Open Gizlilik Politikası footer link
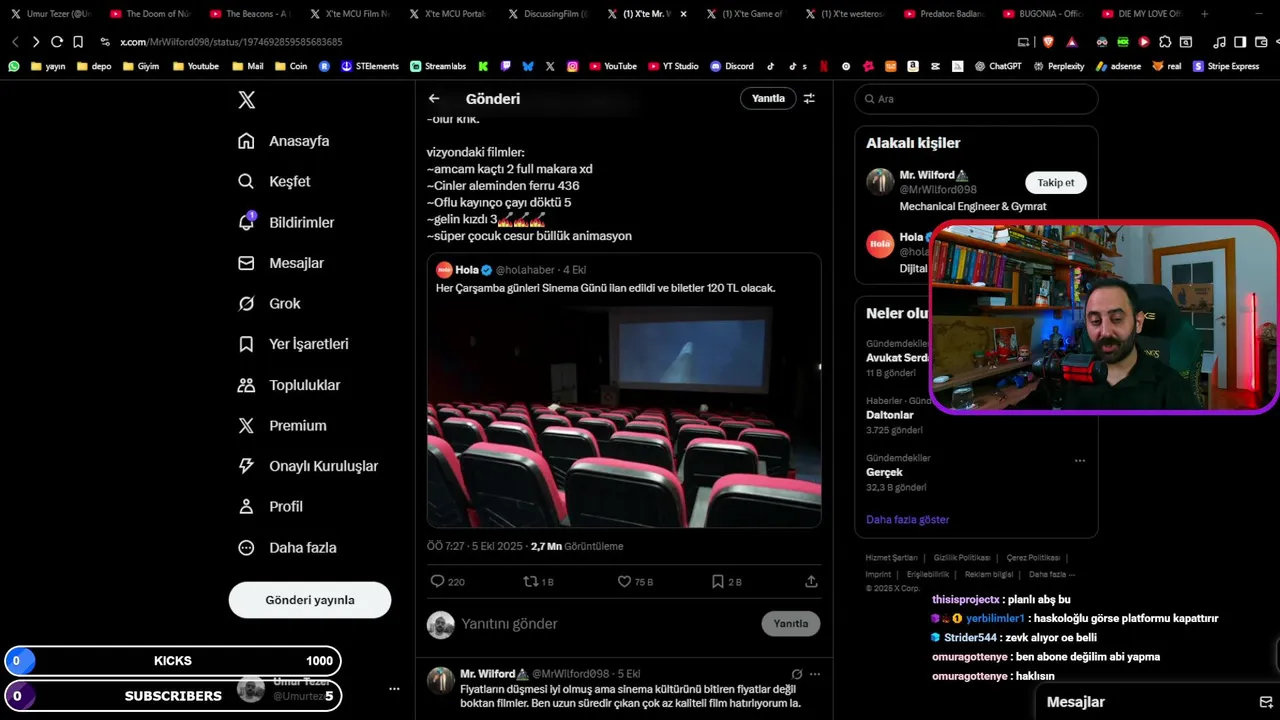Image resolution: width=1280 pixels, height=720 pixels. (962, 558)
